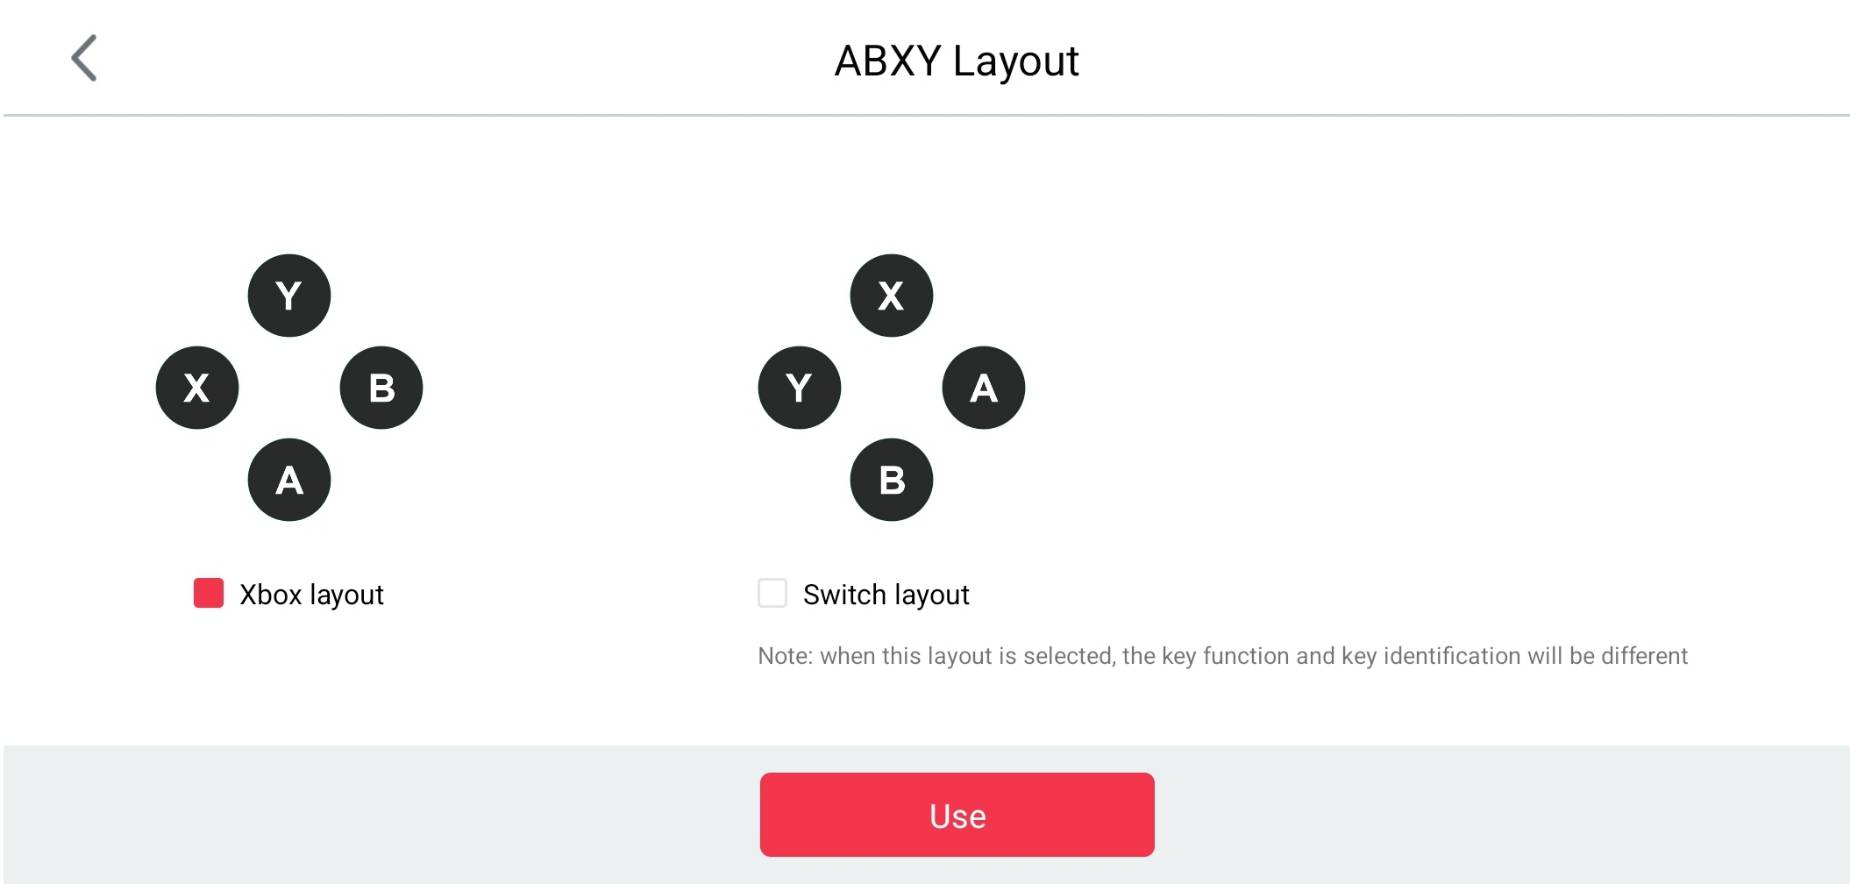The image size is (1850, 884).
Task: Click the center of Switch button diagram
Action: [891, 388]
